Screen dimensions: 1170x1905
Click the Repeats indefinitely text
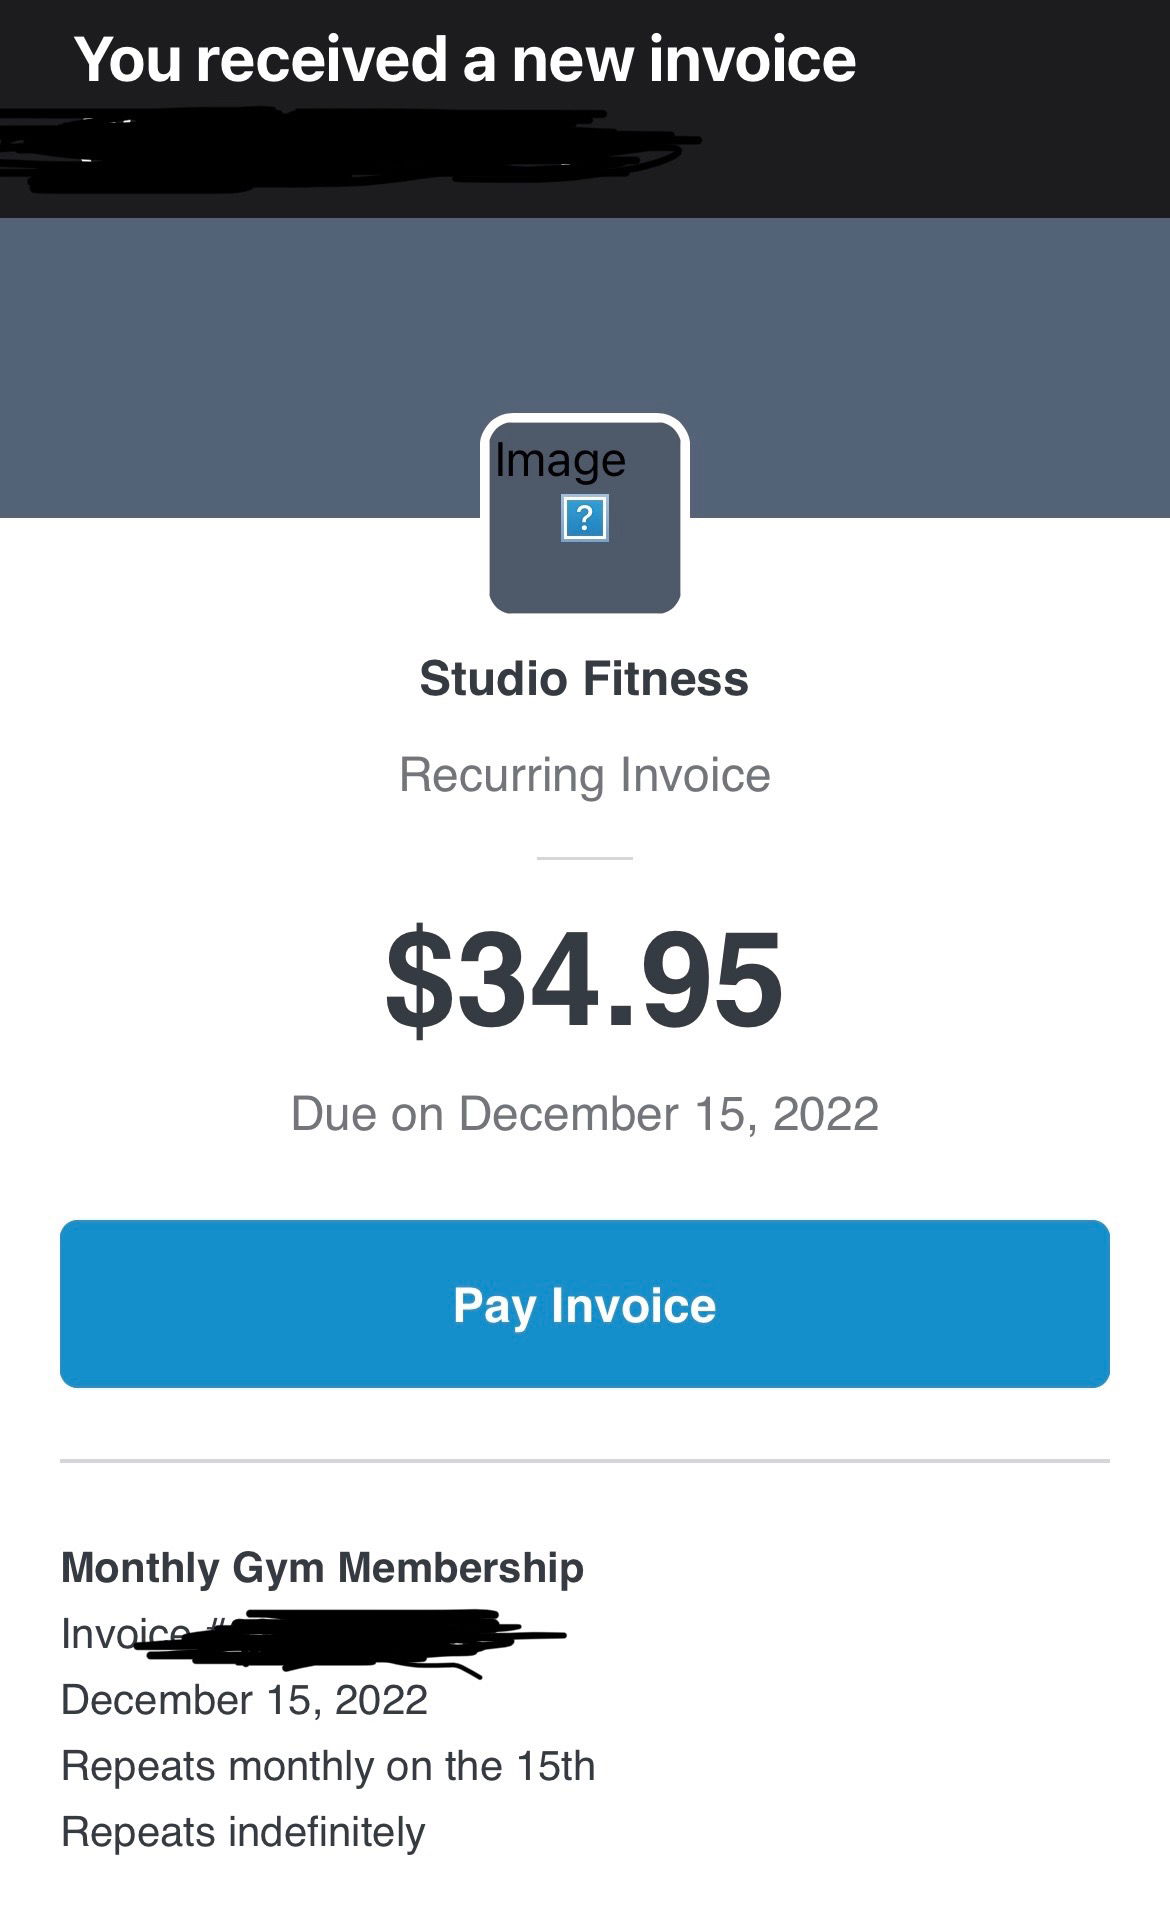243,1832
